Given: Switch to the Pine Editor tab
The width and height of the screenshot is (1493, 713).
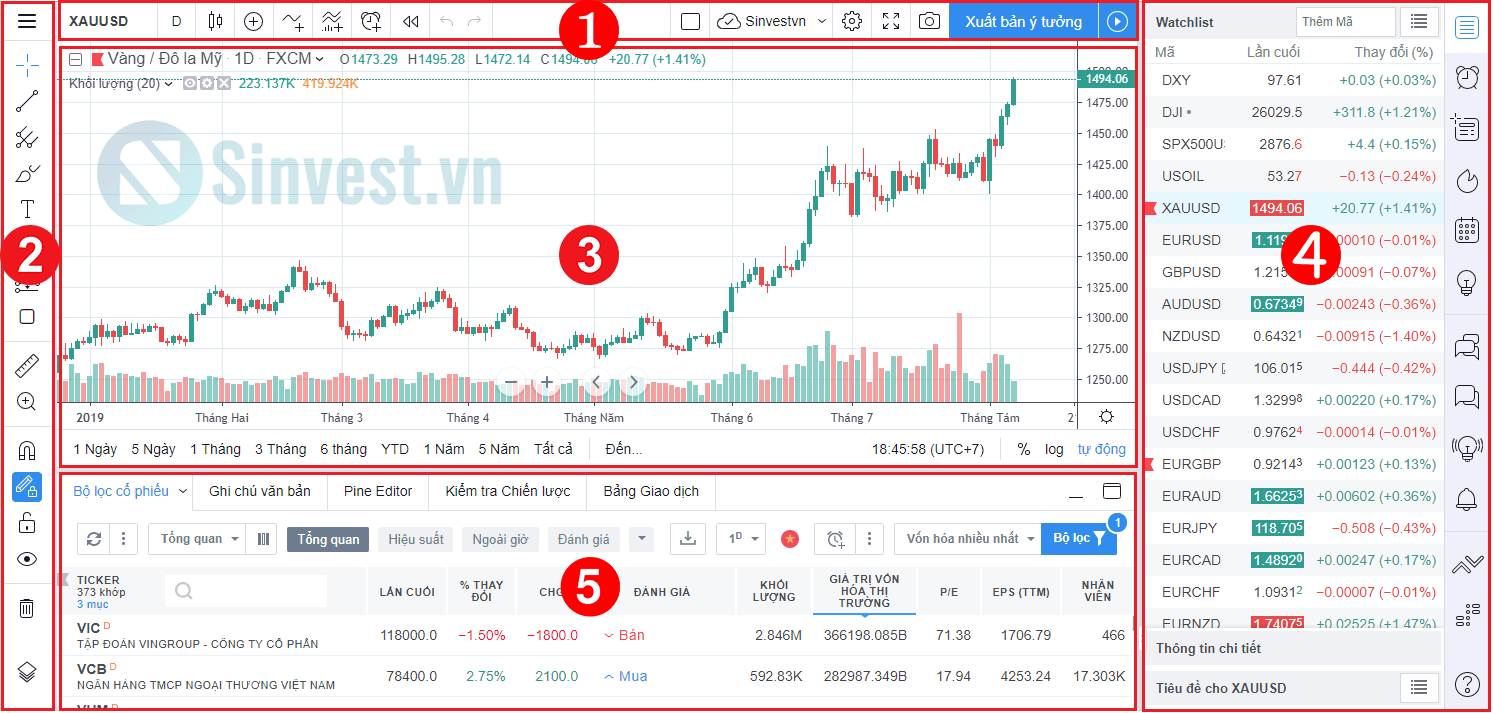Looking at the screenshot, I should 378,491.
